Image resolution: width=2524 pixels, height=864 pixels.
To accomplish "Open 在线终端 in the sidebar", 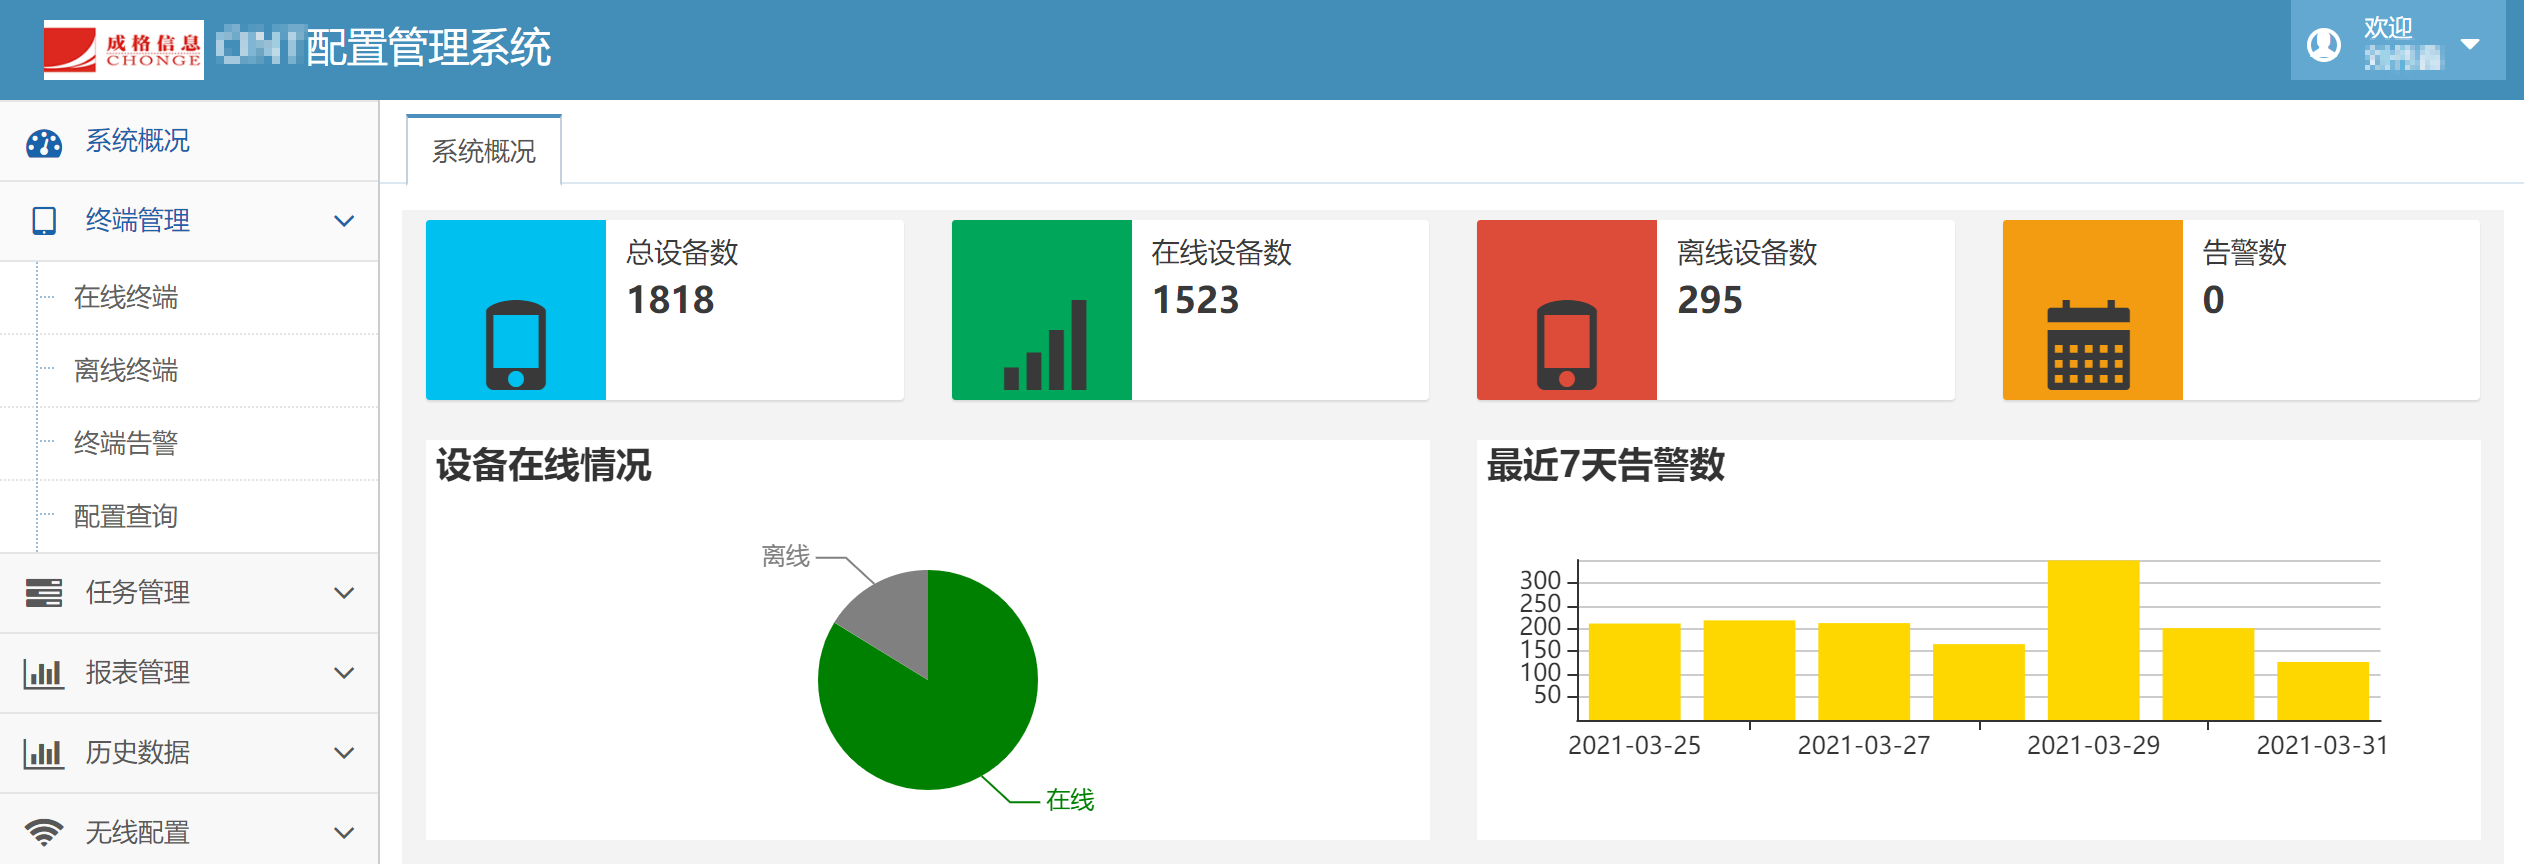I will click(x=126, y=297).
